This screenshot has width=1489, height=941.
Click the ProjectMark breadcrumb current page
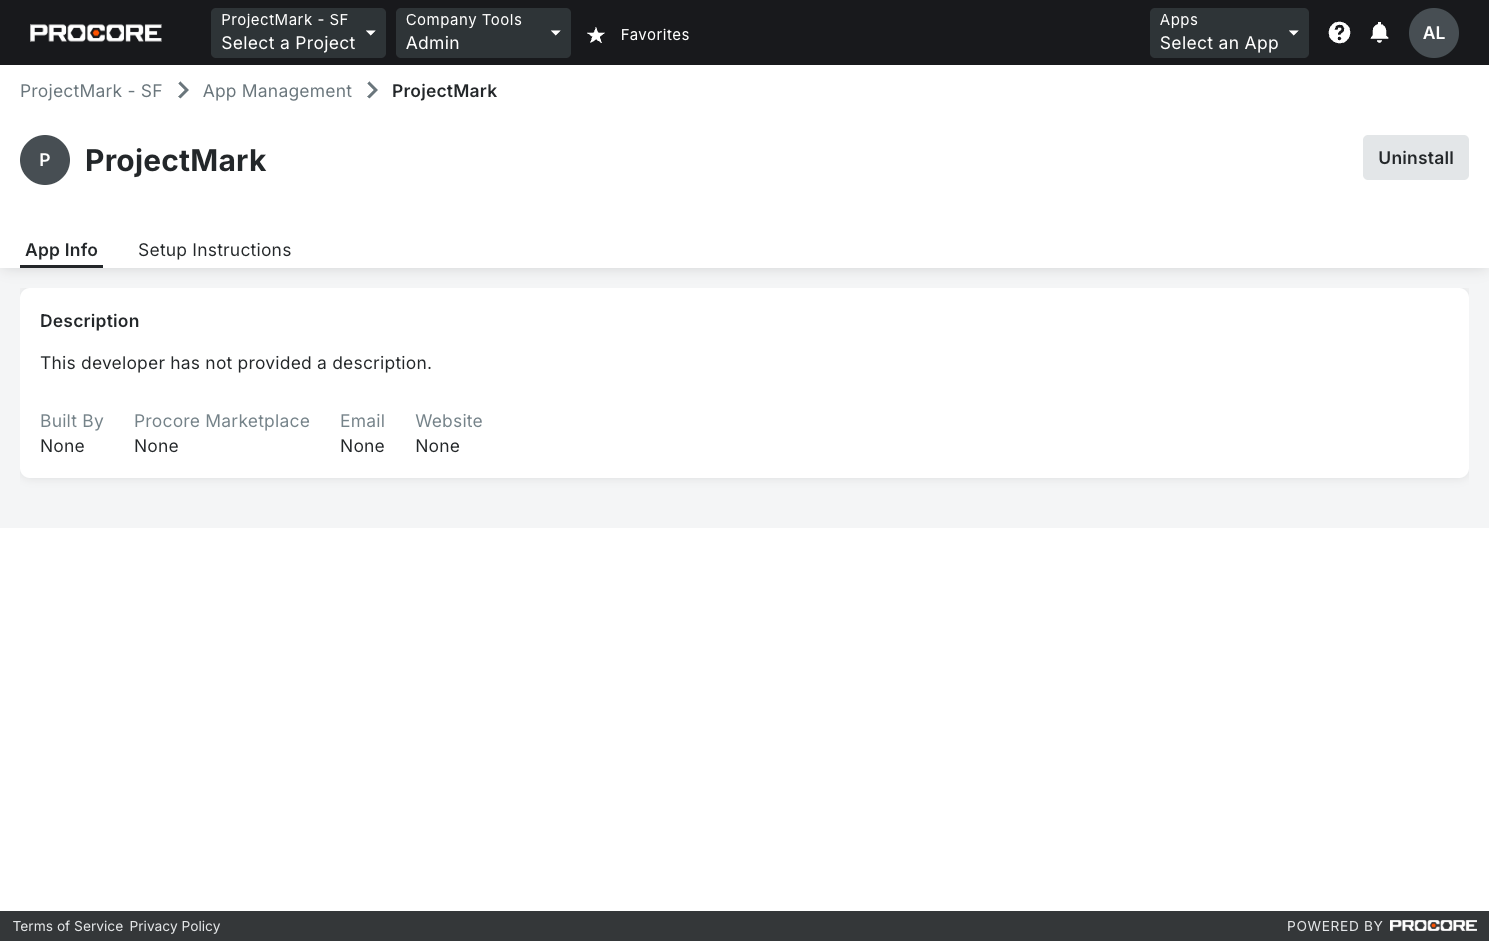point(444,91)
